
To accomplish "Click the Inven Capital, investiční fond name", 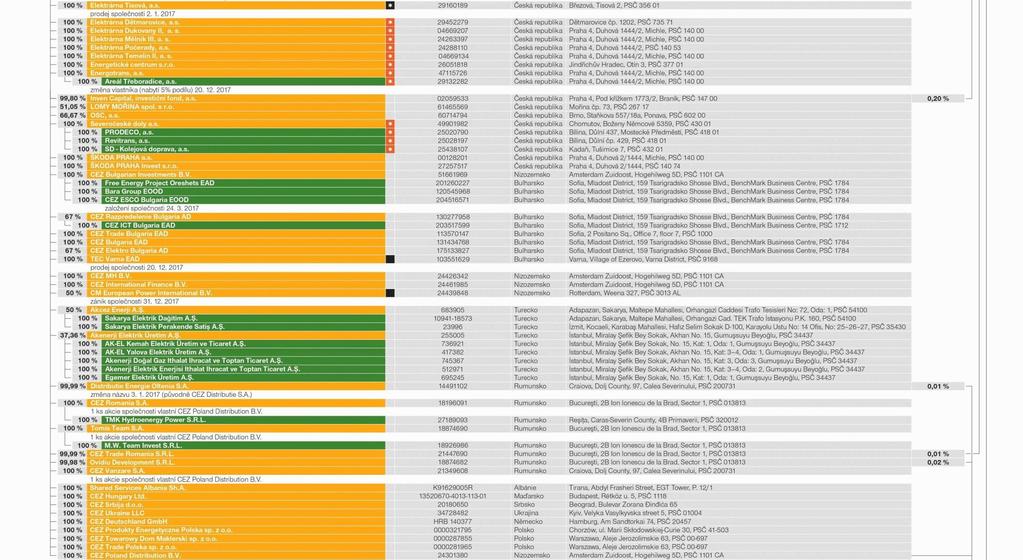I will (143, 99).
